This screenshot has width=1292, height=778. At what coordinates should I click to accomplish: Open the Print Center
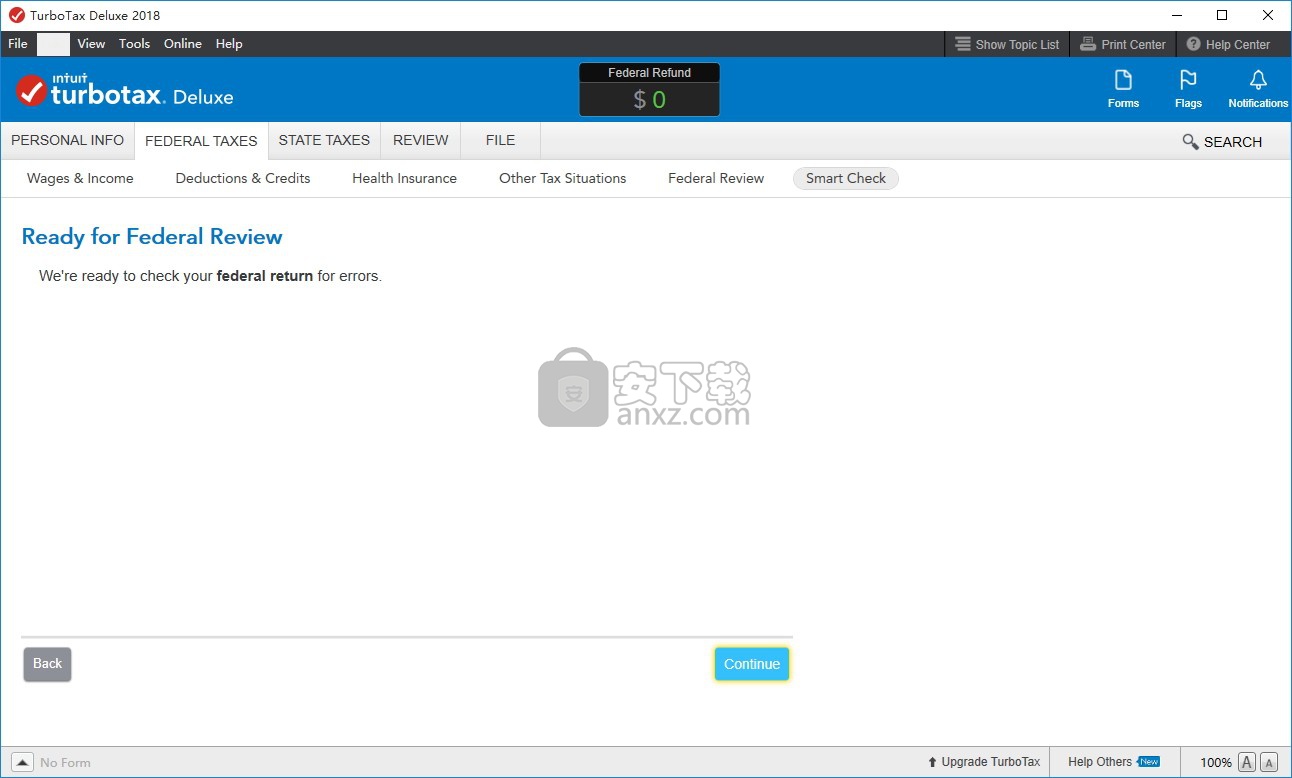1123,44
